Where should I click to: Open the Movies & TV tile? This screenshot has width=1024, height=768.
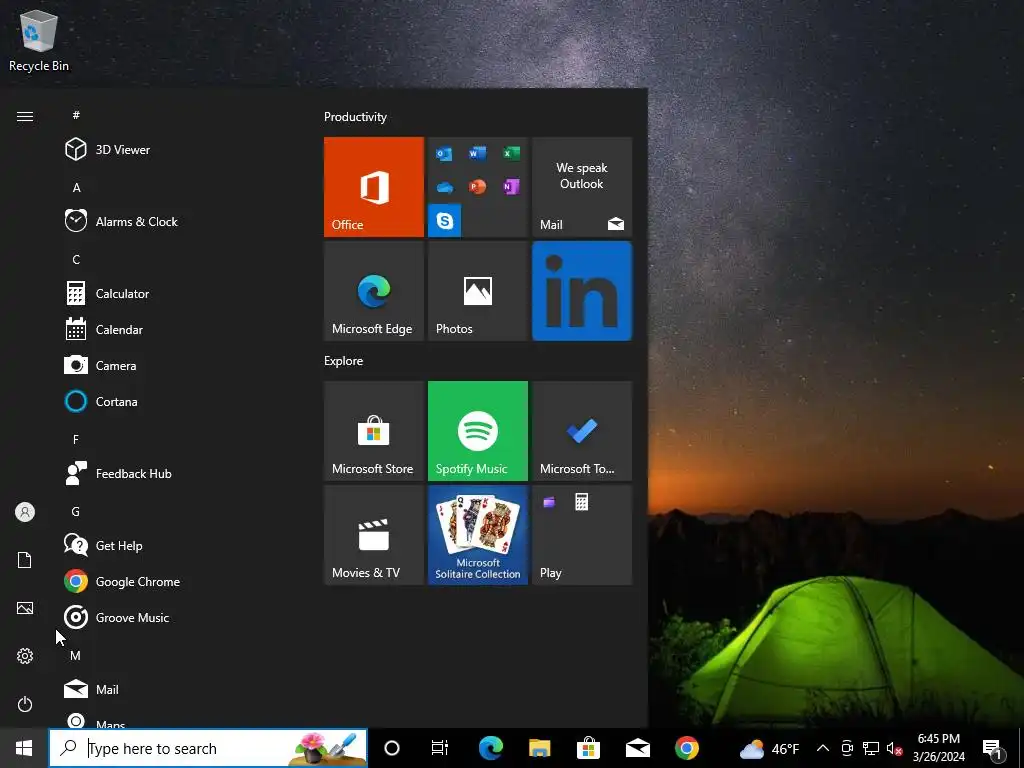point(374,535)
